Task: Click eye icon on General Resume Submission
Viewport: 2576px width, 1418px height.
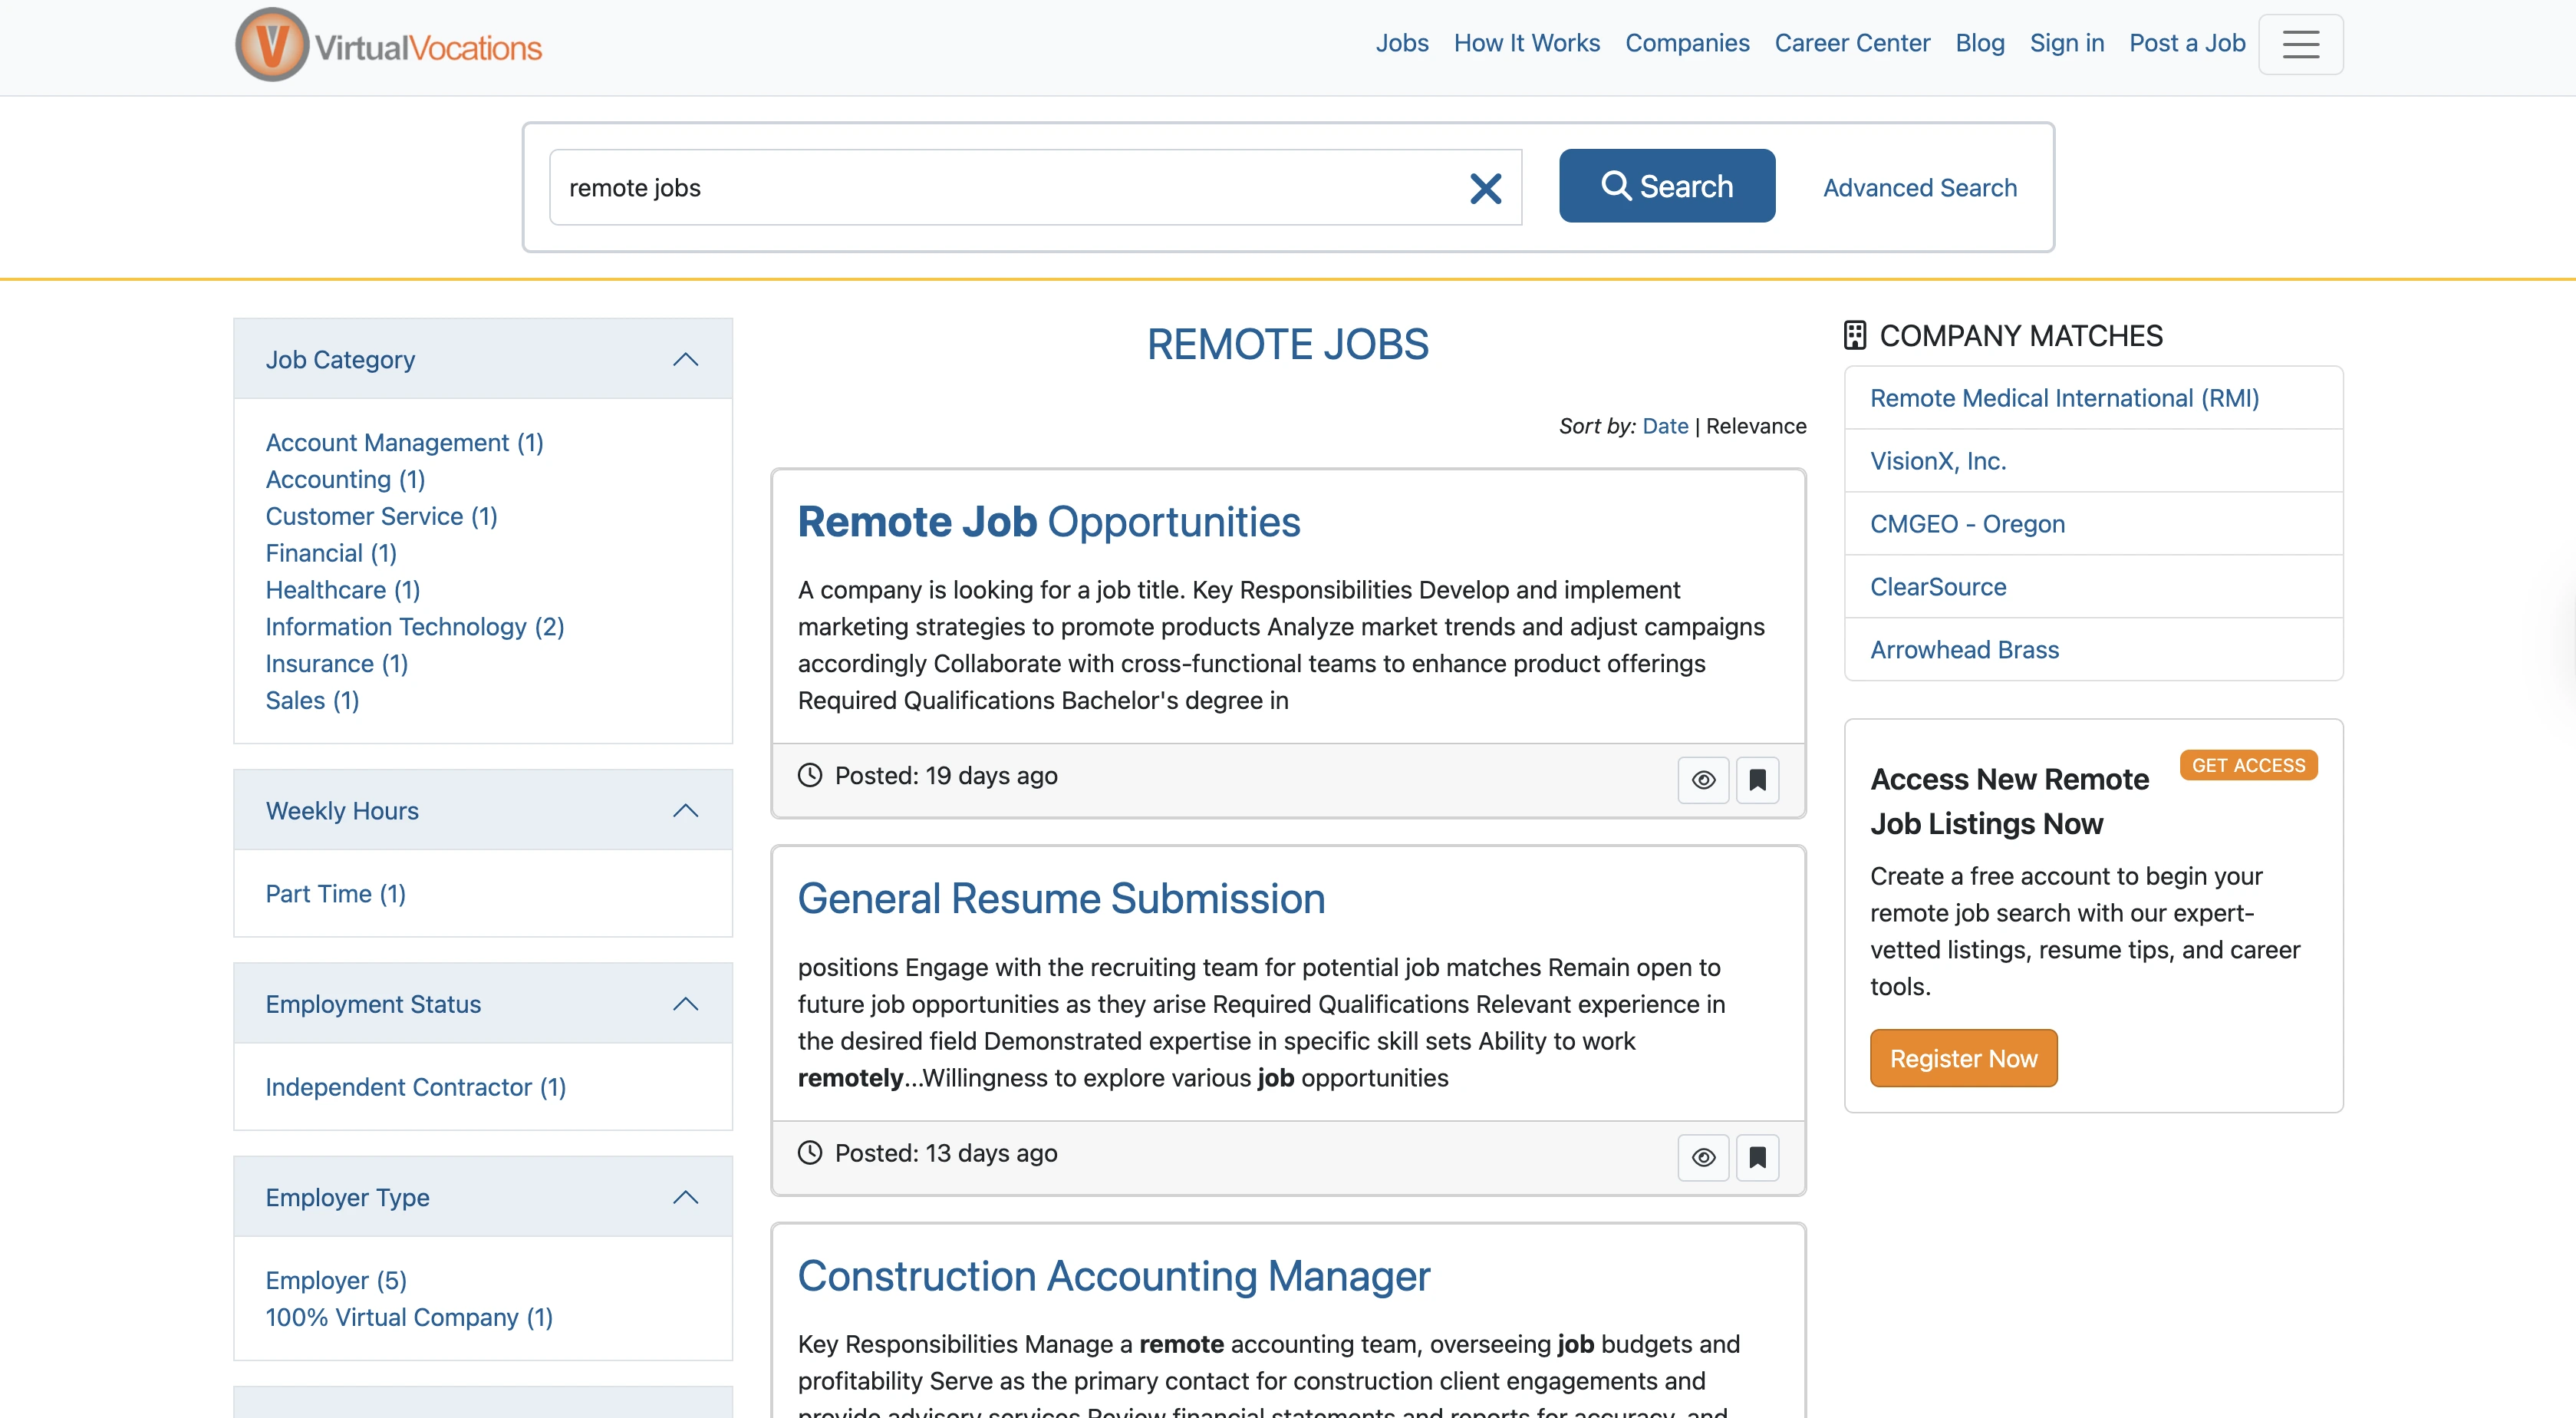Action: click(1703, 1157)
